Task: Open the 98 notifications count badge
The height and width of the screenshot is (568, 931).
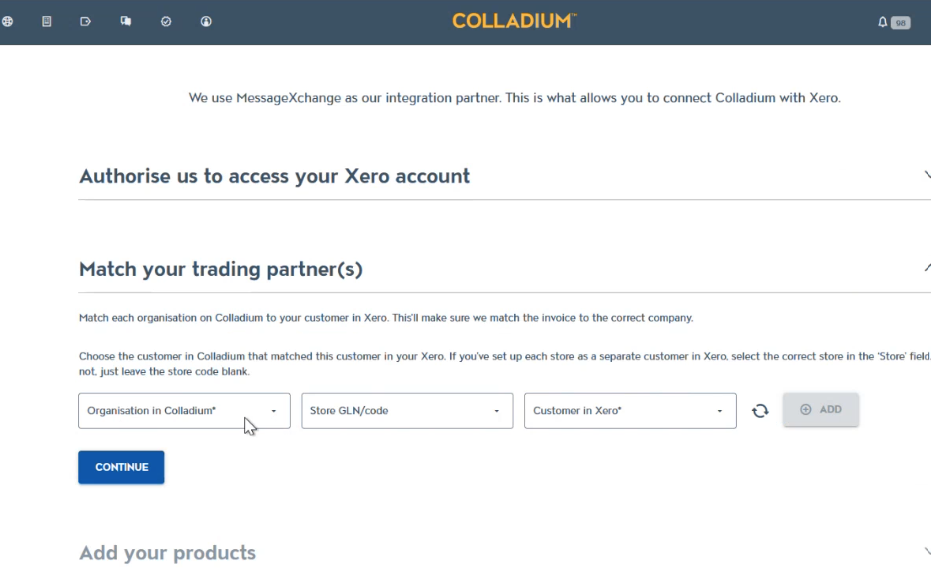Action: pyautogui.click(x=901, y=22)
